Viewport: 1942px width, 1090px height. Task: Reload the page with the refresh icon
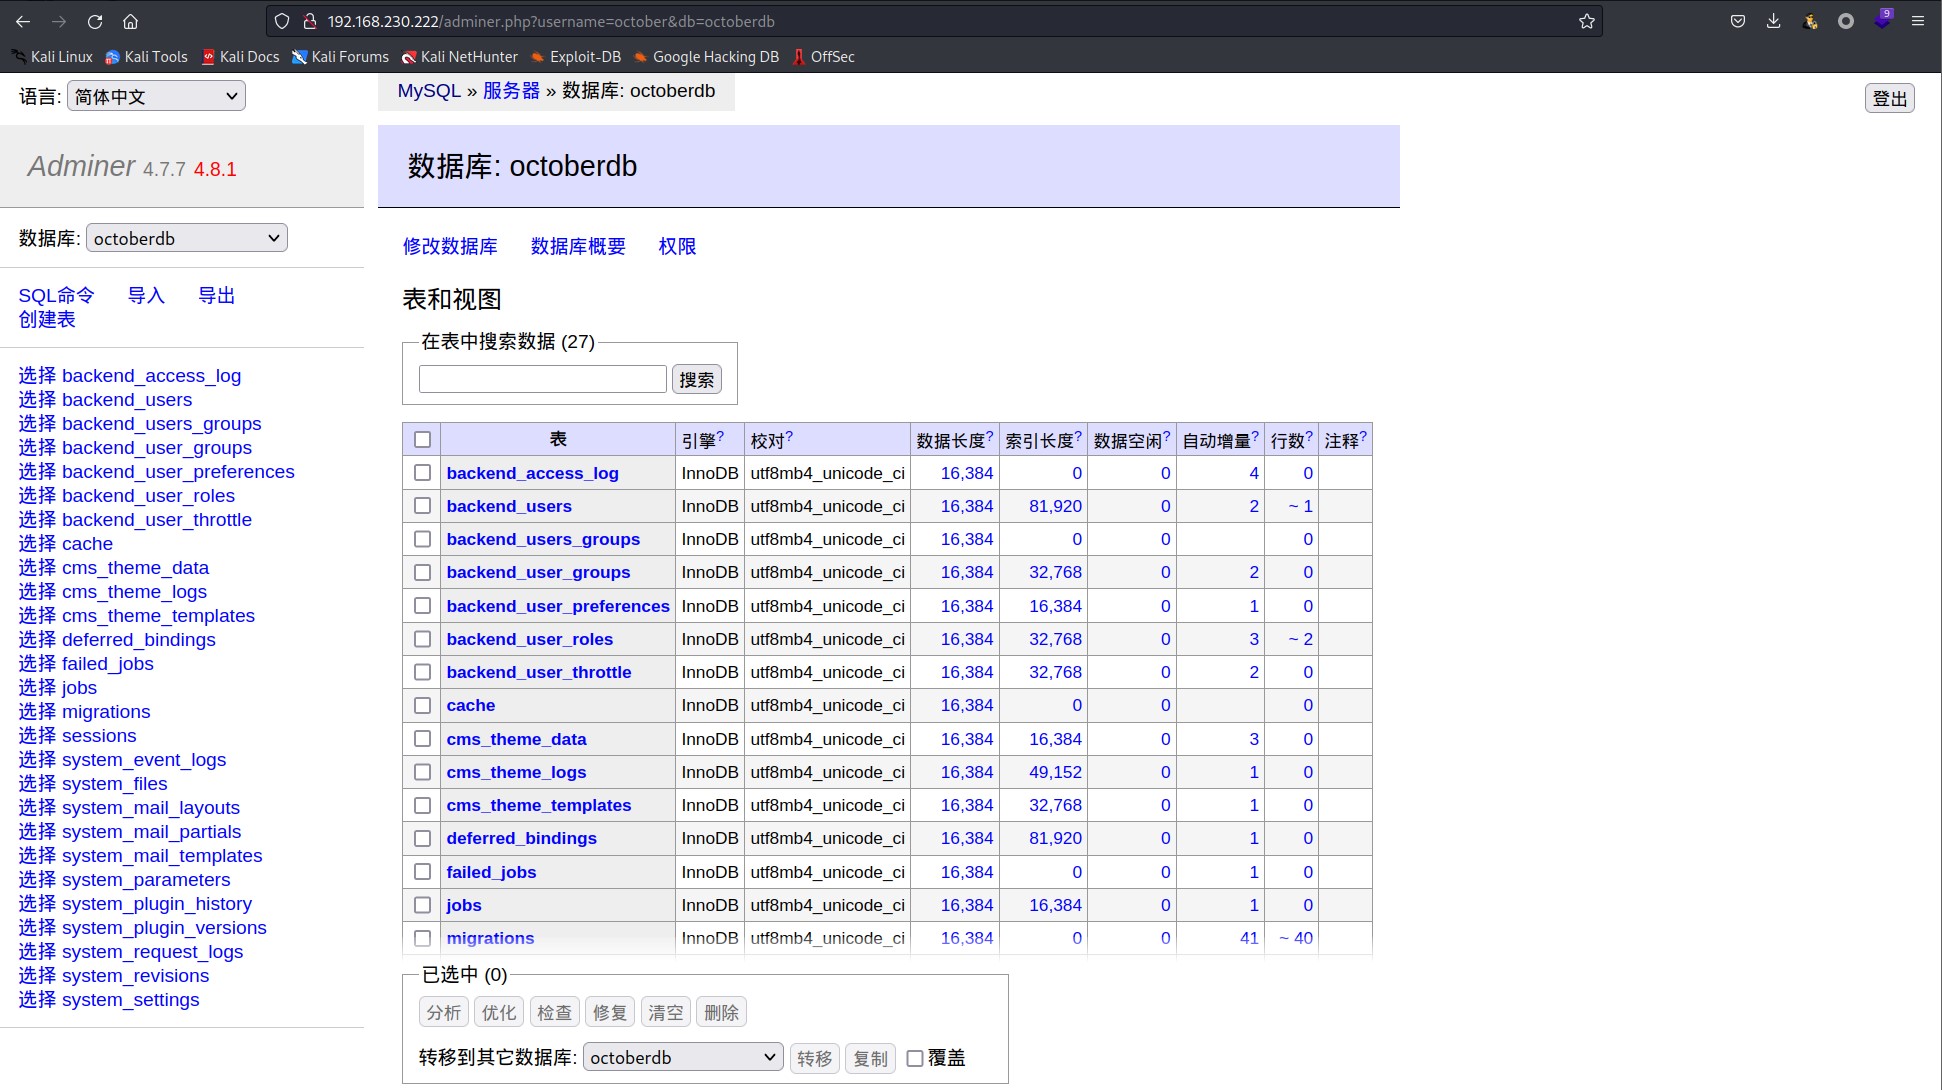[95, 21]
